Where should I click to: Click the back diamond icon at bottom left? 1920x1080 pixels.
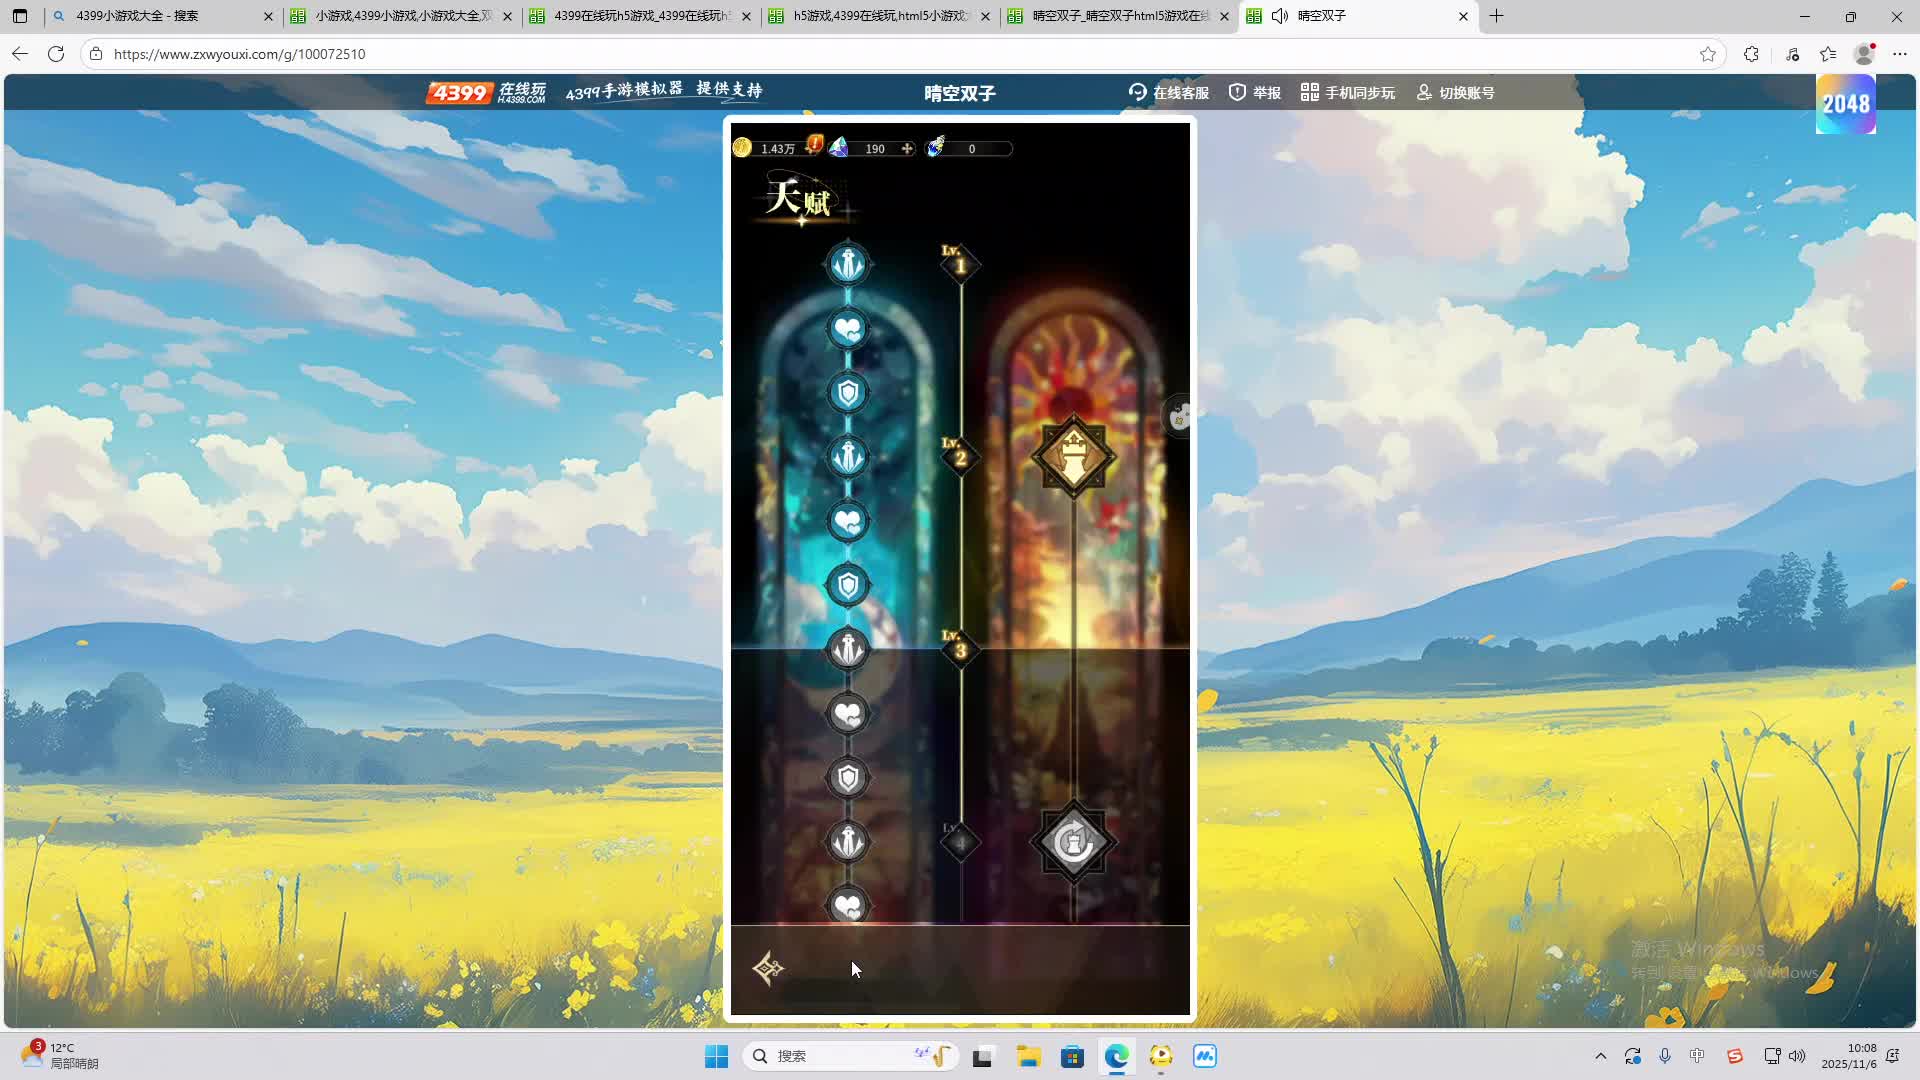768,968
